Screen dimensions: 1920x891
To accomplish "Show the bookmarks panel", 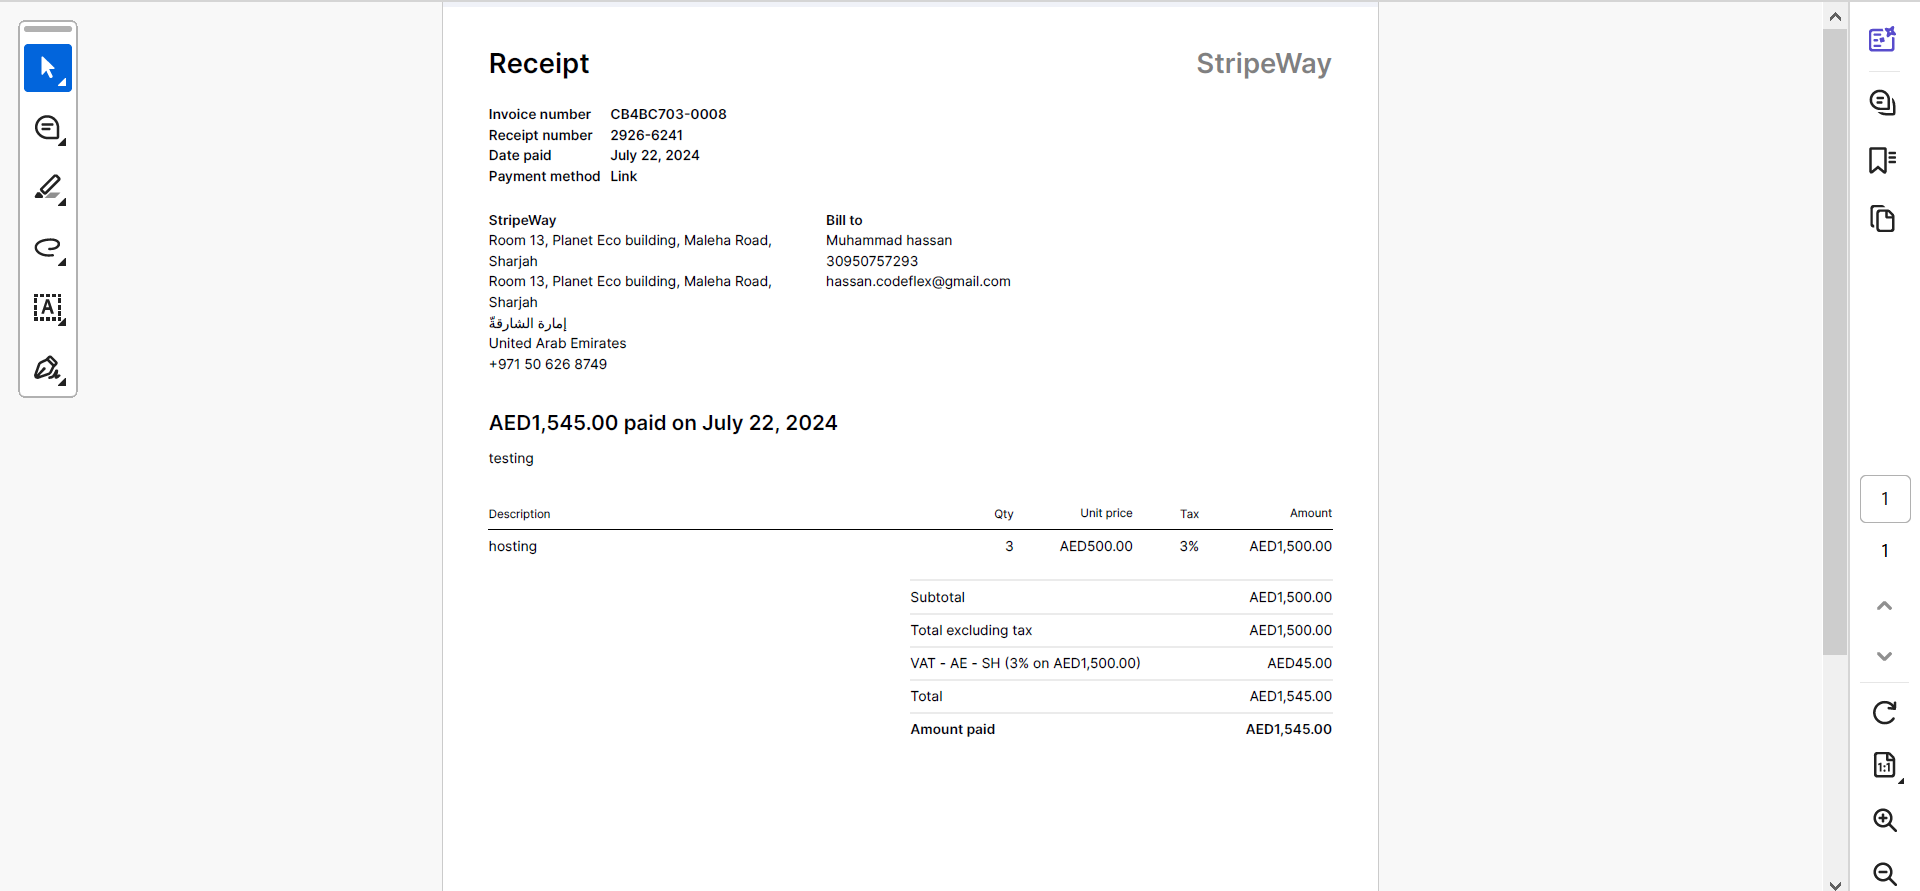I will click(1883, 160).
